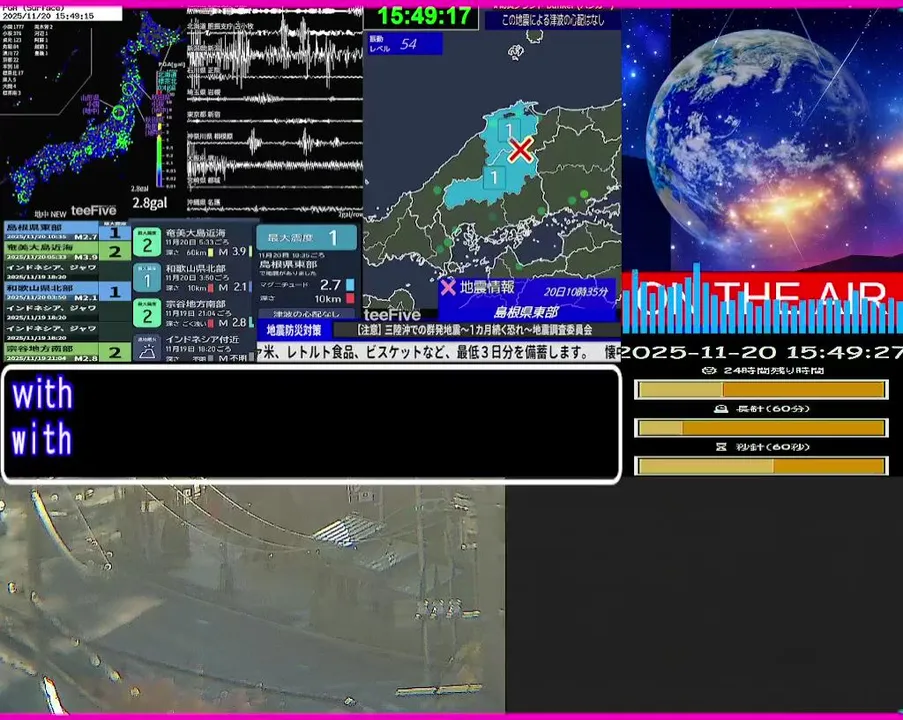The width and height of the screenshot is (903, 720).
Task: Select the 宗谷地方南部 11月19日 21:04 entry
Action: [194, 313]
